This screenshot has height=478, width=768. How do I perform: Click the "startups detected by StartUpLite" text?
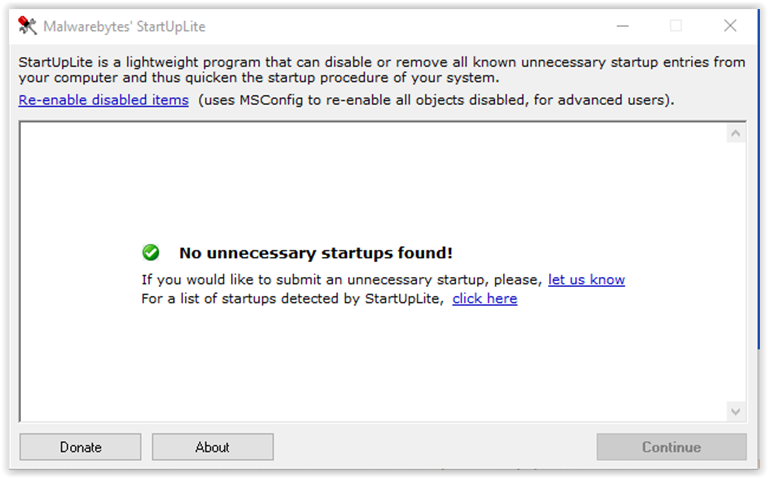[292, 299]
